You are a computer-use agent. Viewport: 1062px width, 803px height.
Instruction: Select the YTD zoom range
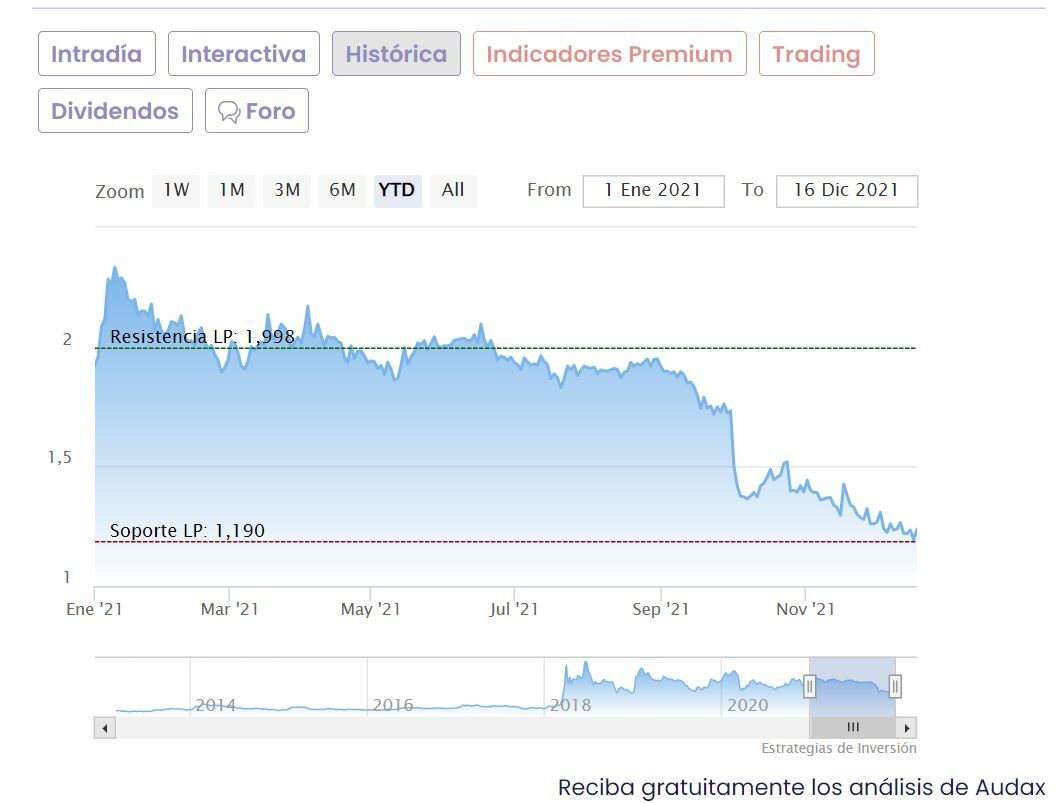click(x=397, y=190)
